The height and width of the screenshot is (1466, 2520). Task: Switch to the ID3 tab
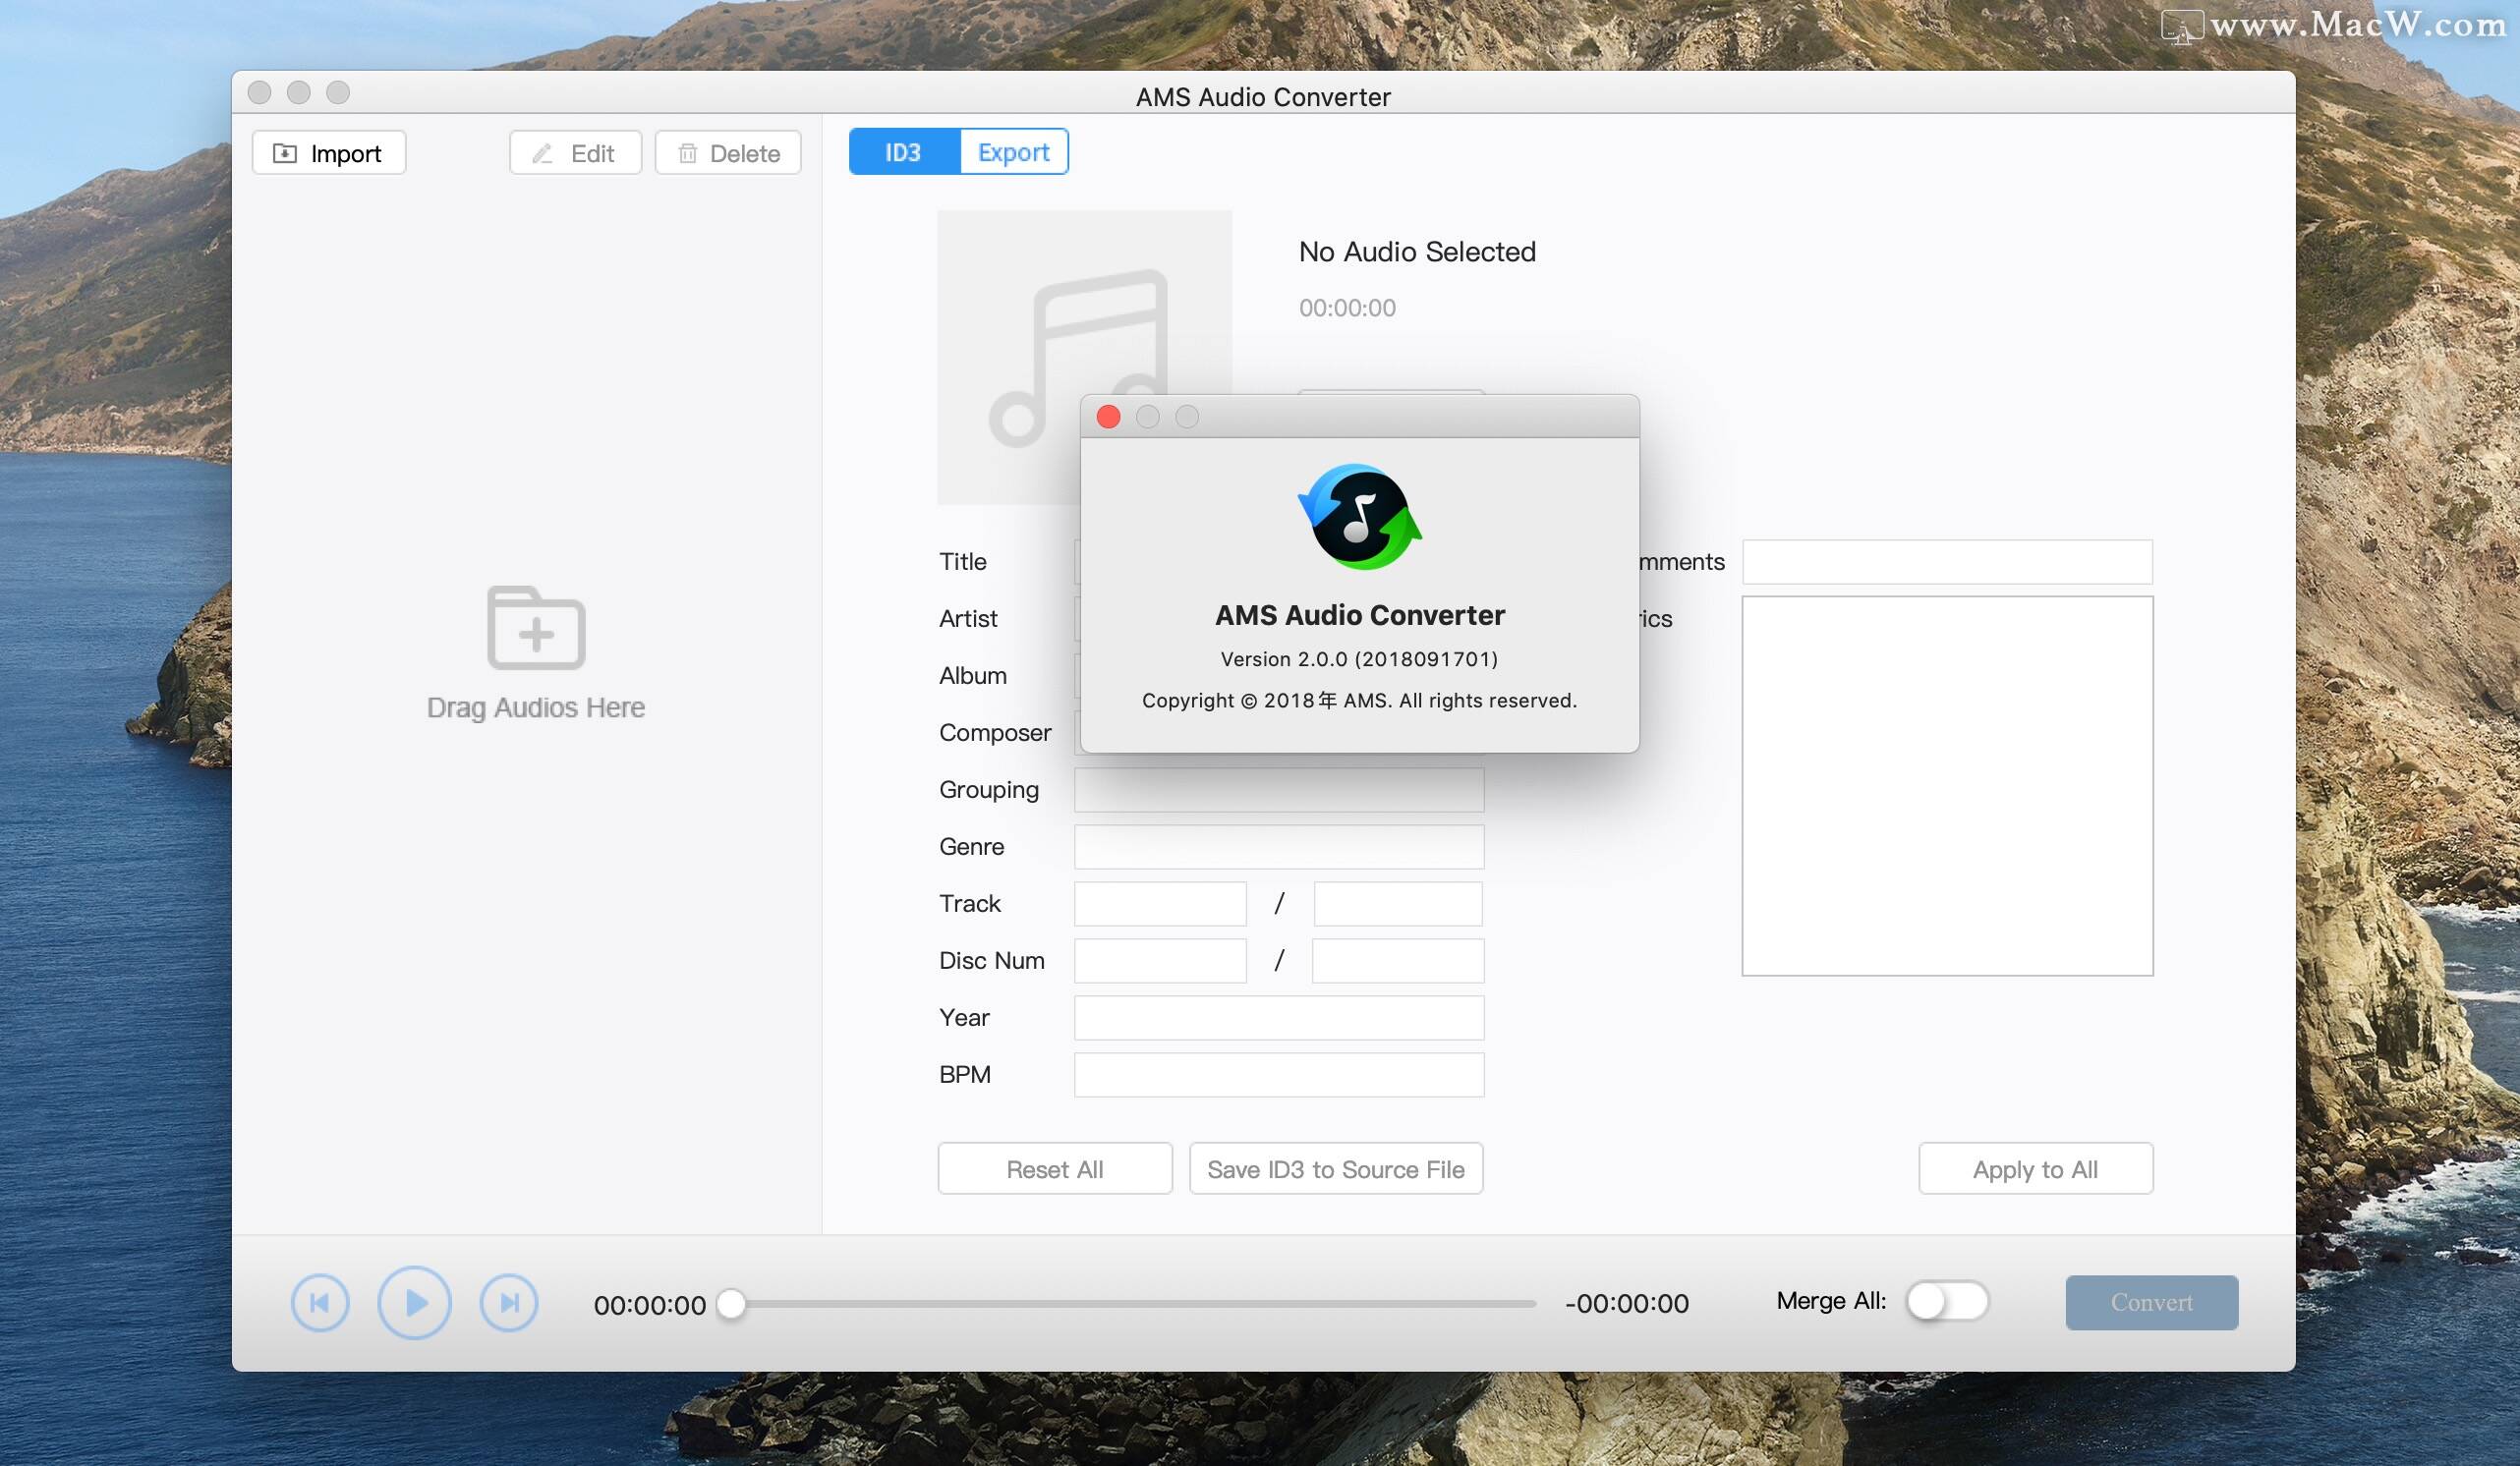(904, 152)
